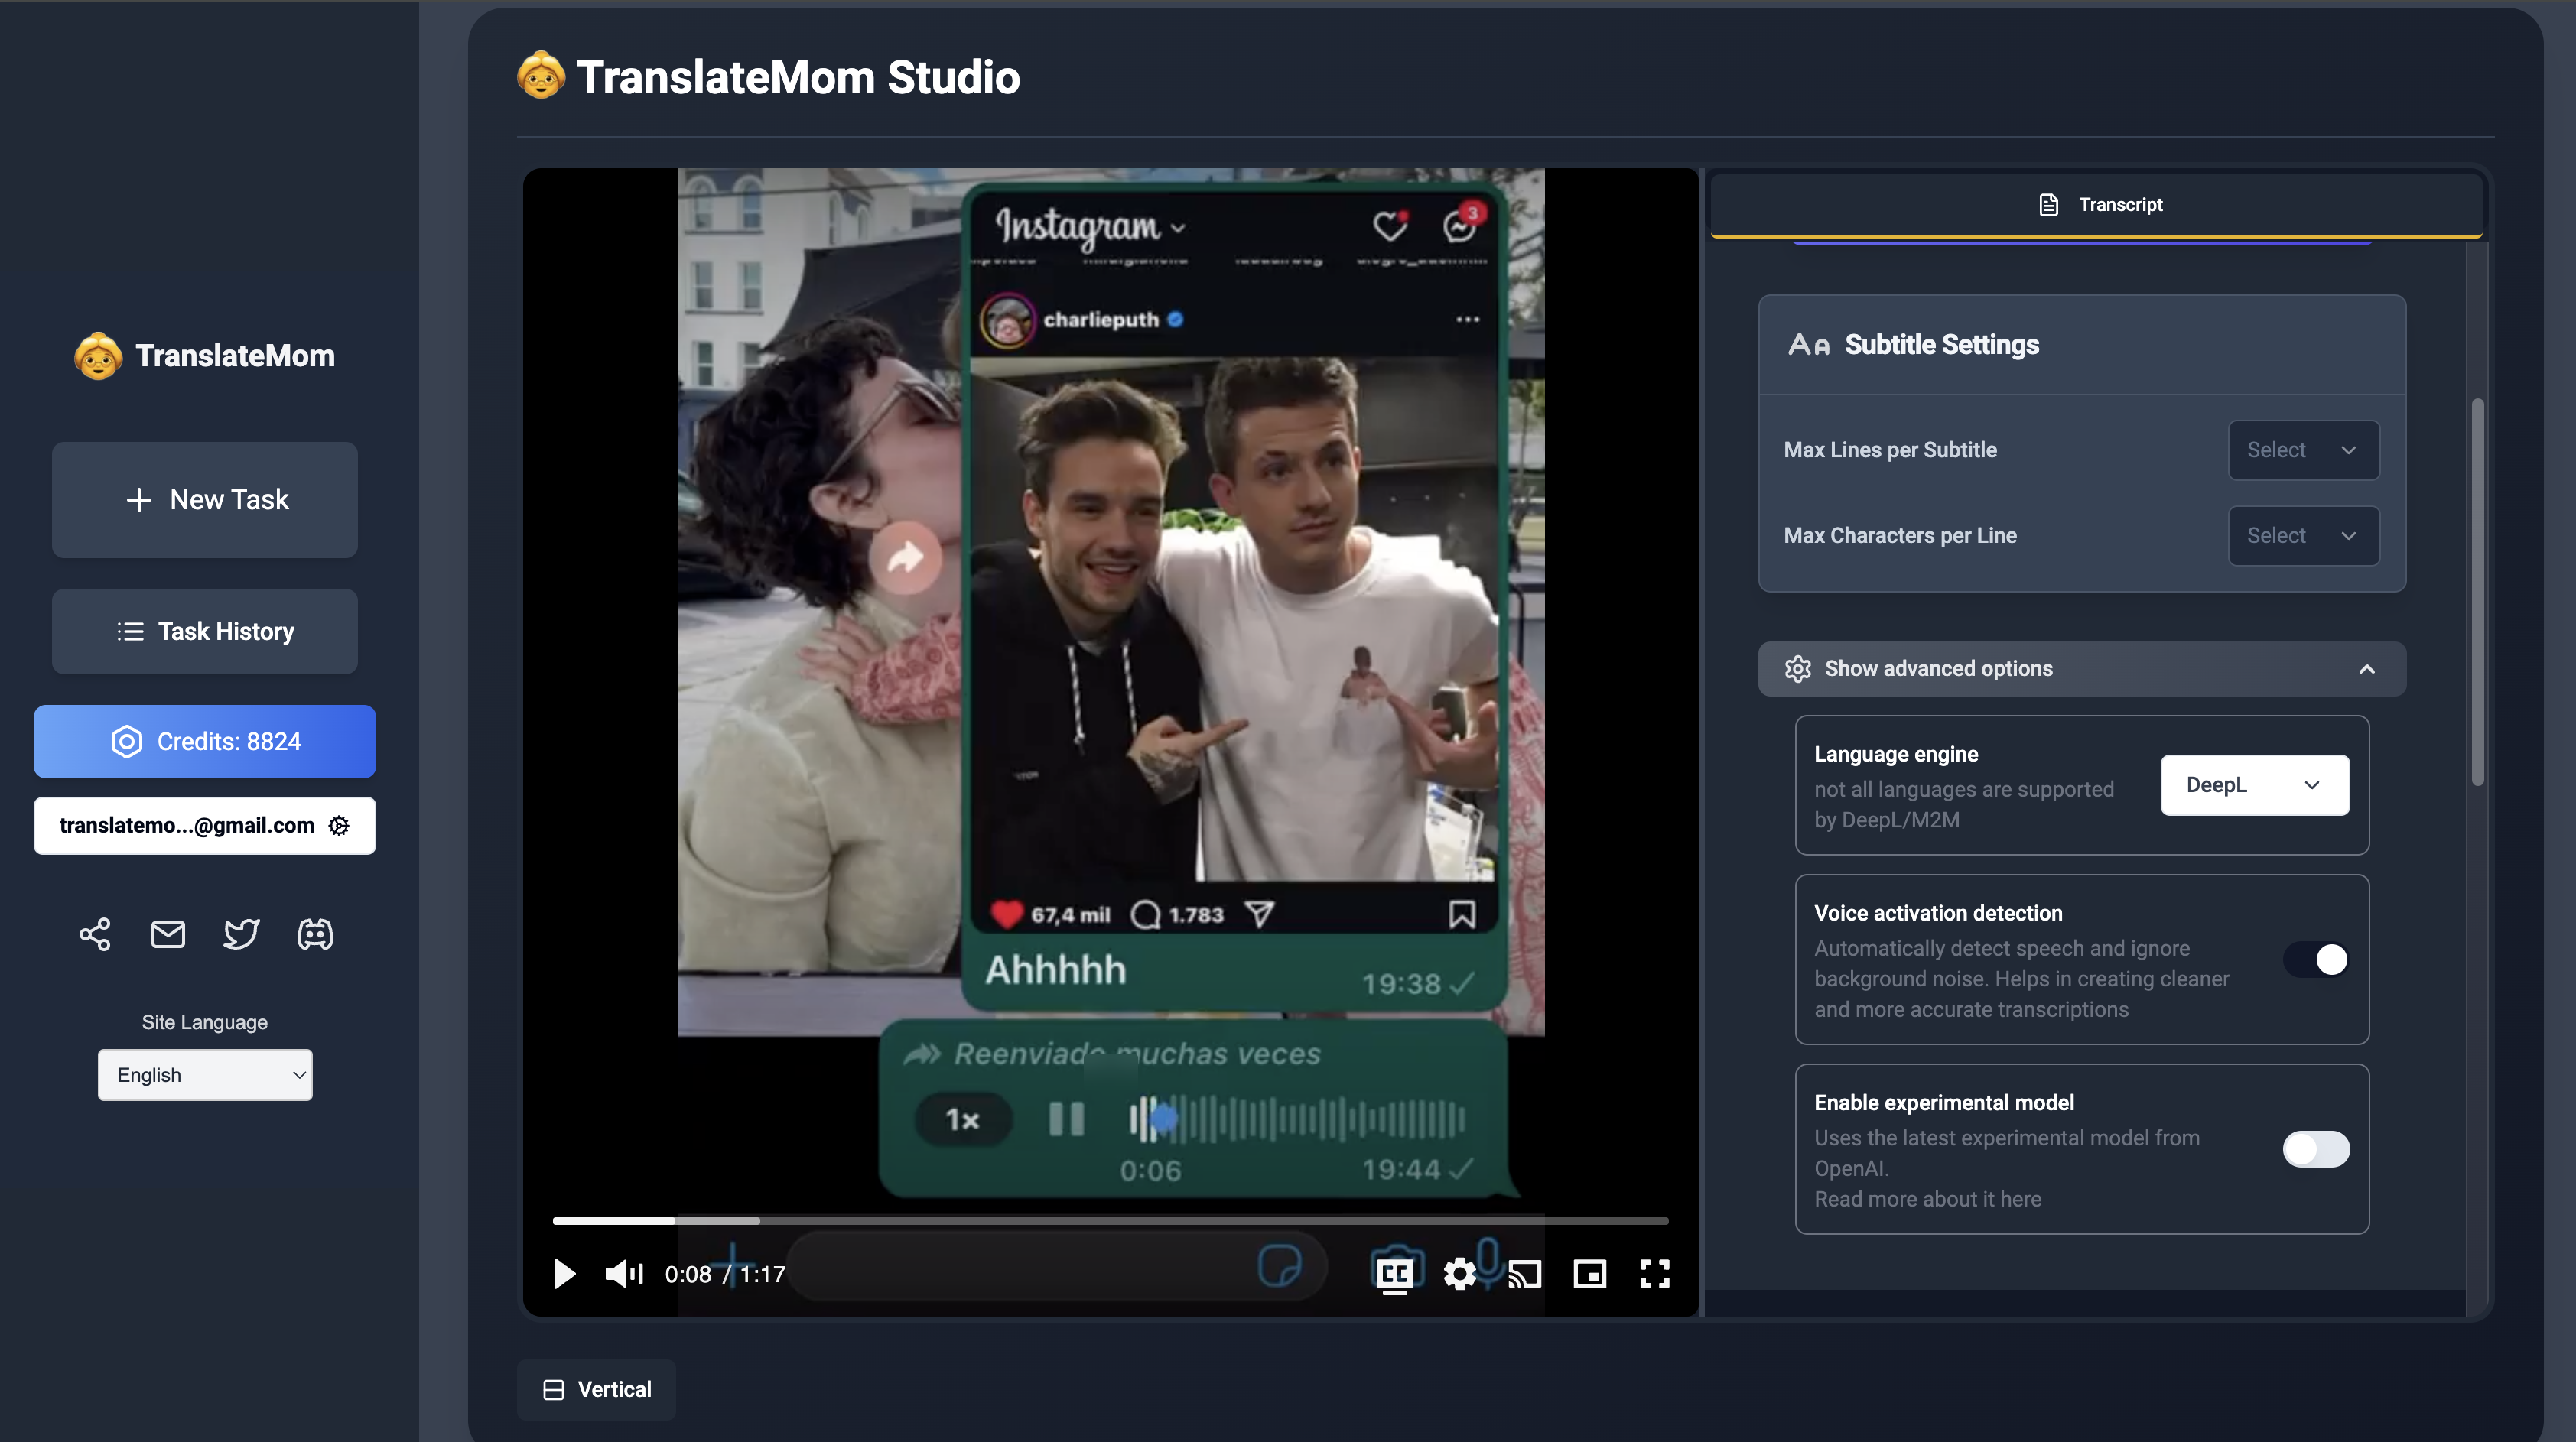
Task: Enable picture-in-picture mode icon
Action: pyautogui.click(x=1590, y=1273)
